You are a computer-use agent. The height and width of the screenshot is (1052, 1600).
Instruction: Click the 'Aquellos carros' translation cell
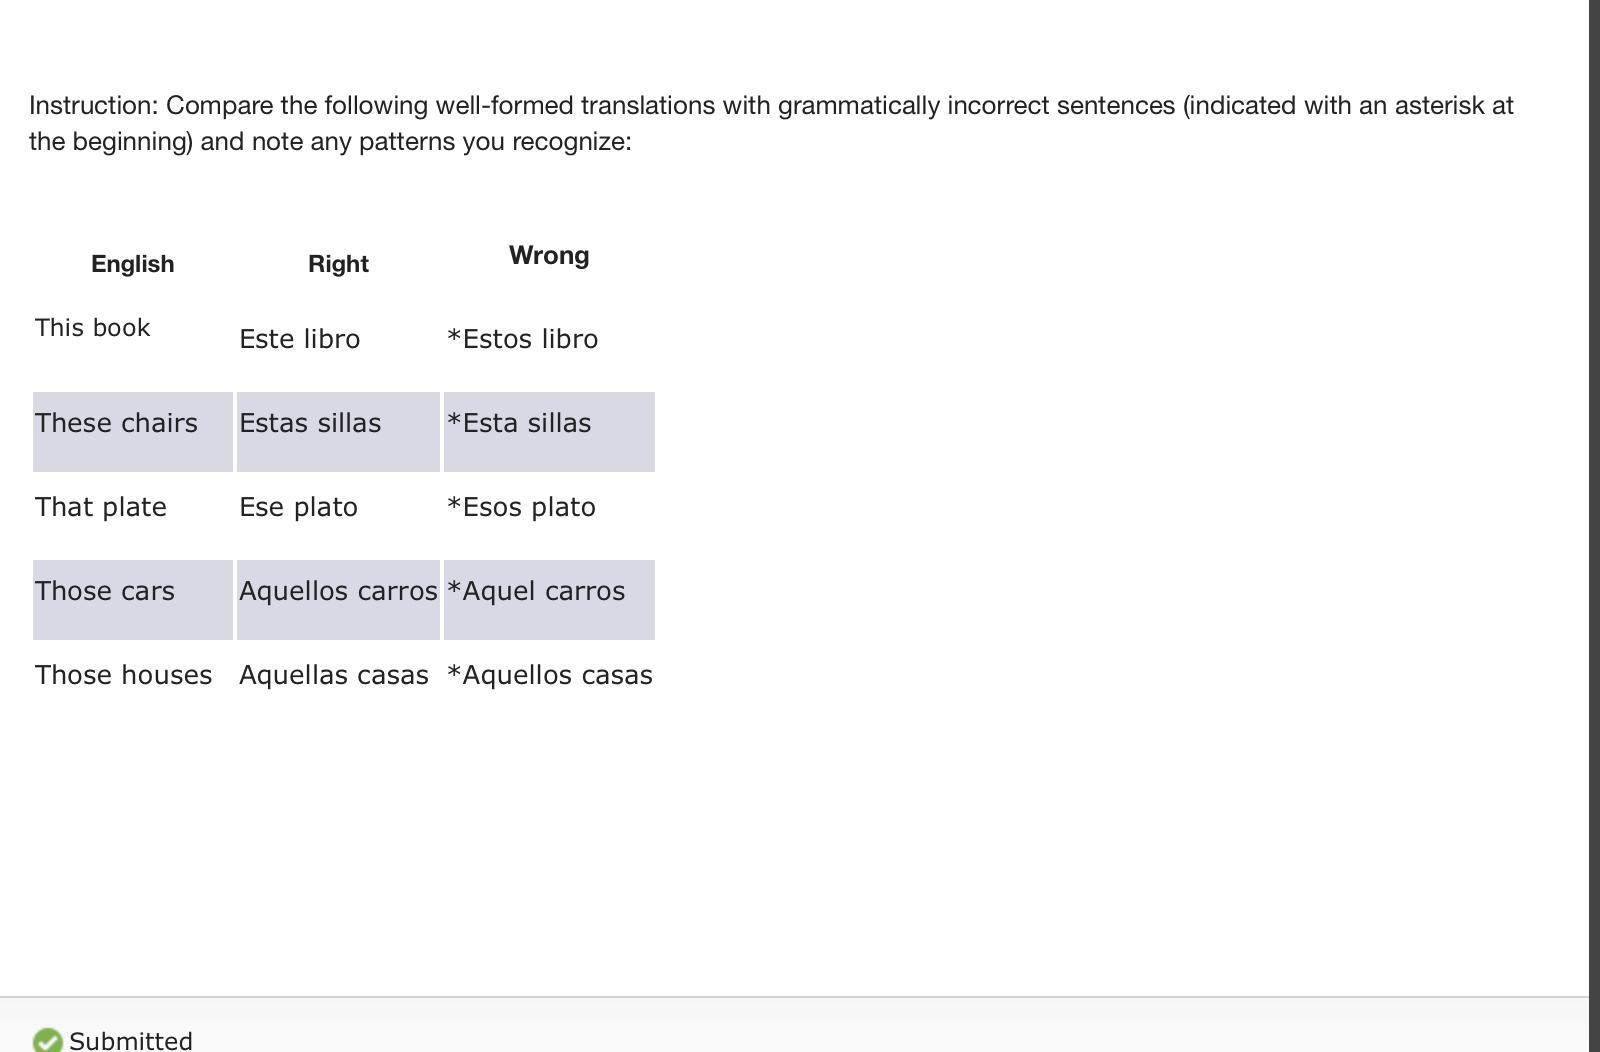(338, 591)
